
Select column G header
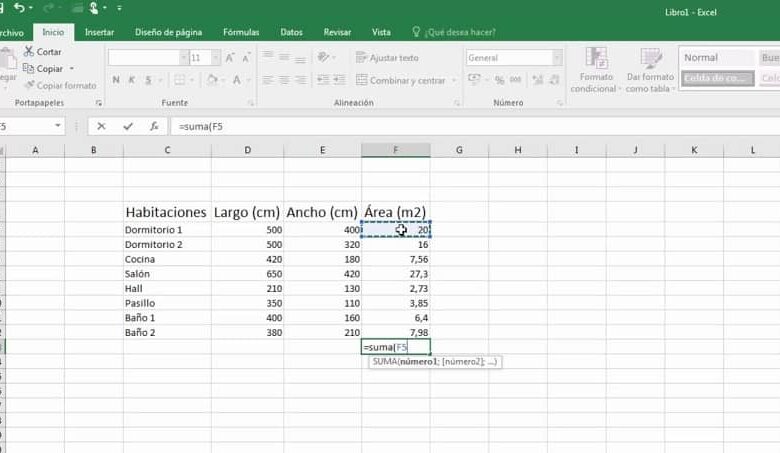(459, 150)
